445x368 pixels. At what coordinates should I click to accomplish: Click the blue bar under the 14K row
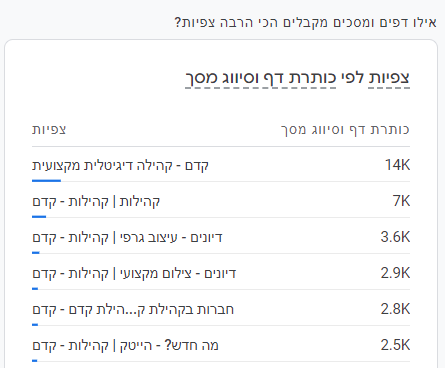coord(46,181)
